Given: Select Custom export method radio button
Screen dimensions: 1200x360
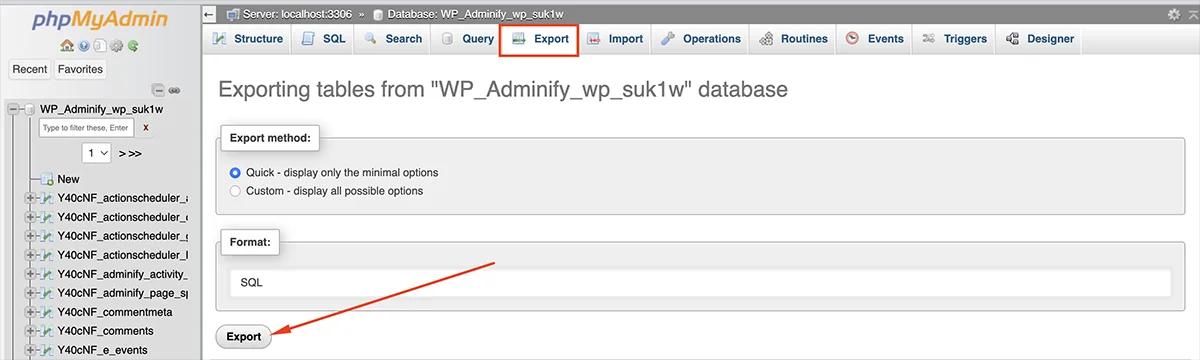Looking at the screenshot, I should click(x=236, y=190).
